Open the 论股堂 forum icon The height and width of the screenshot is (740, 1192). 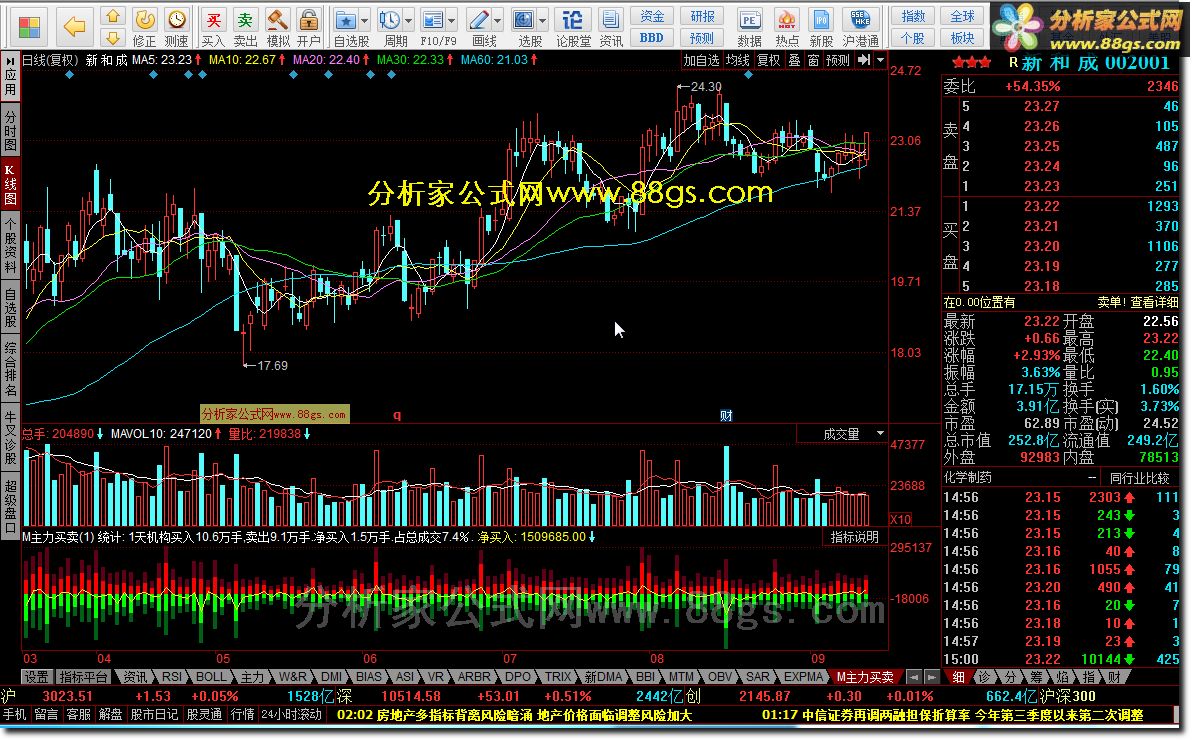pos(573,27)
